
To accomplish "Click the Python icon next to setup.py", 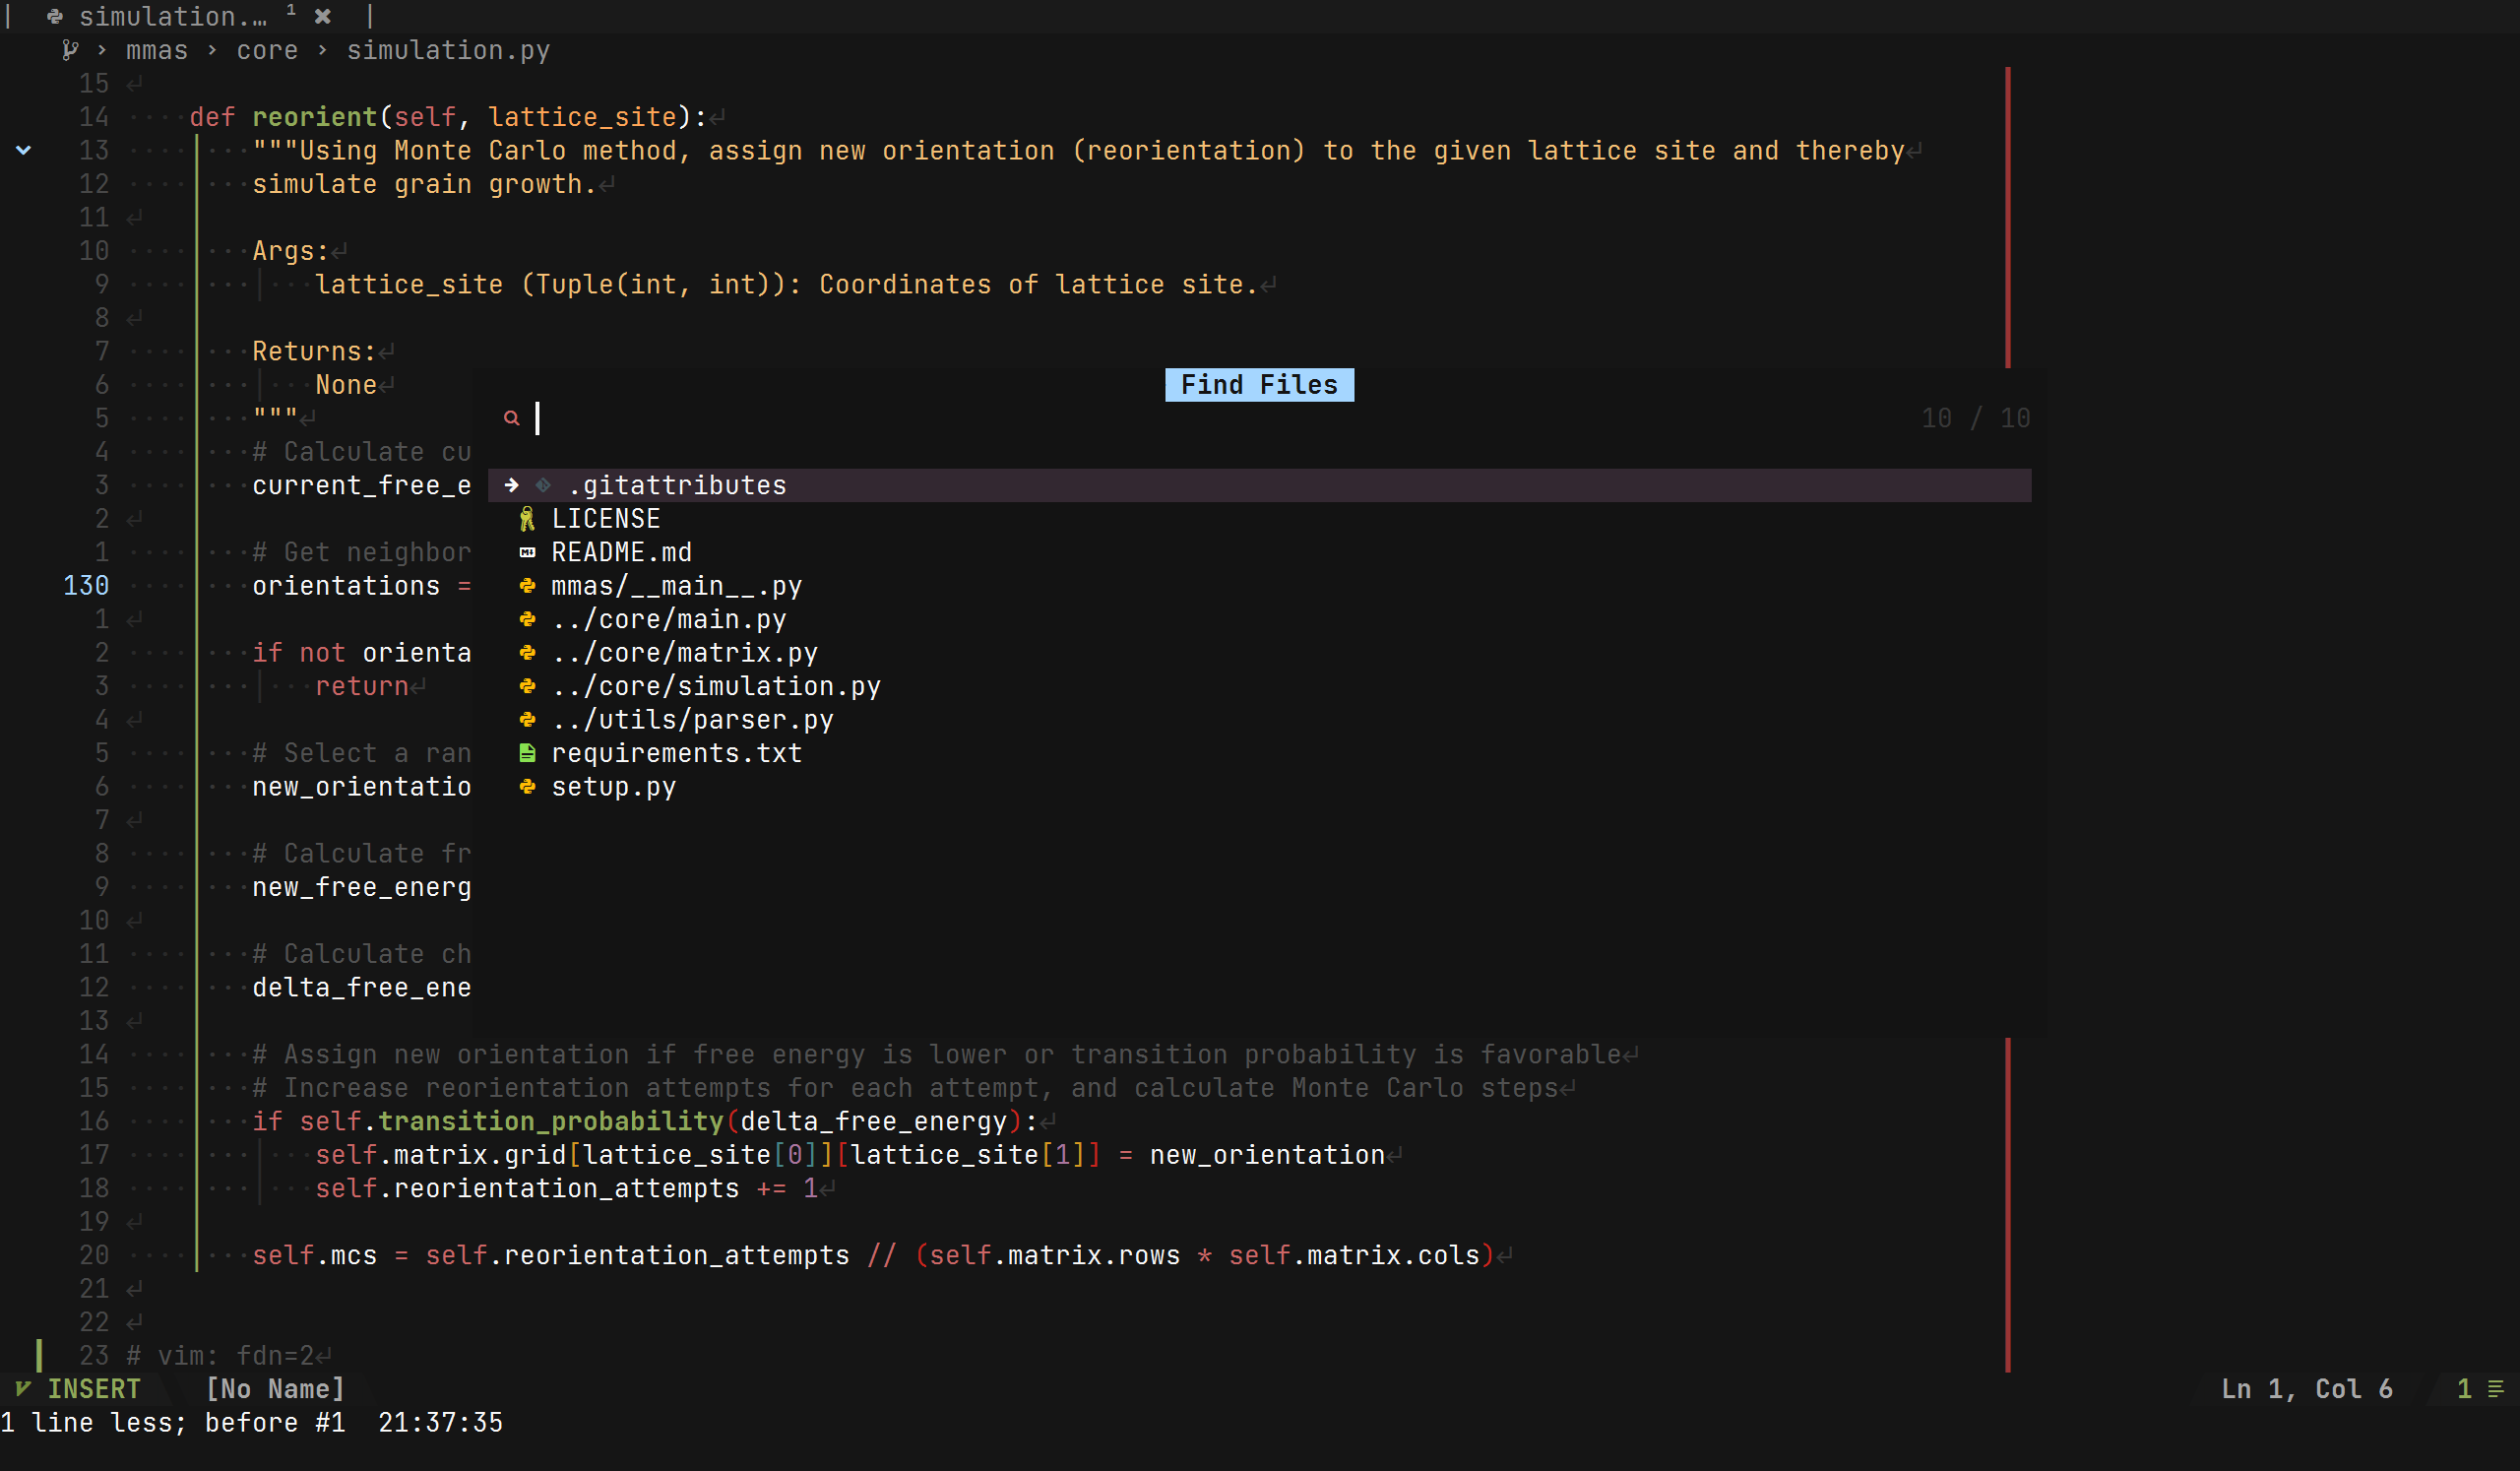I will 527,787.
